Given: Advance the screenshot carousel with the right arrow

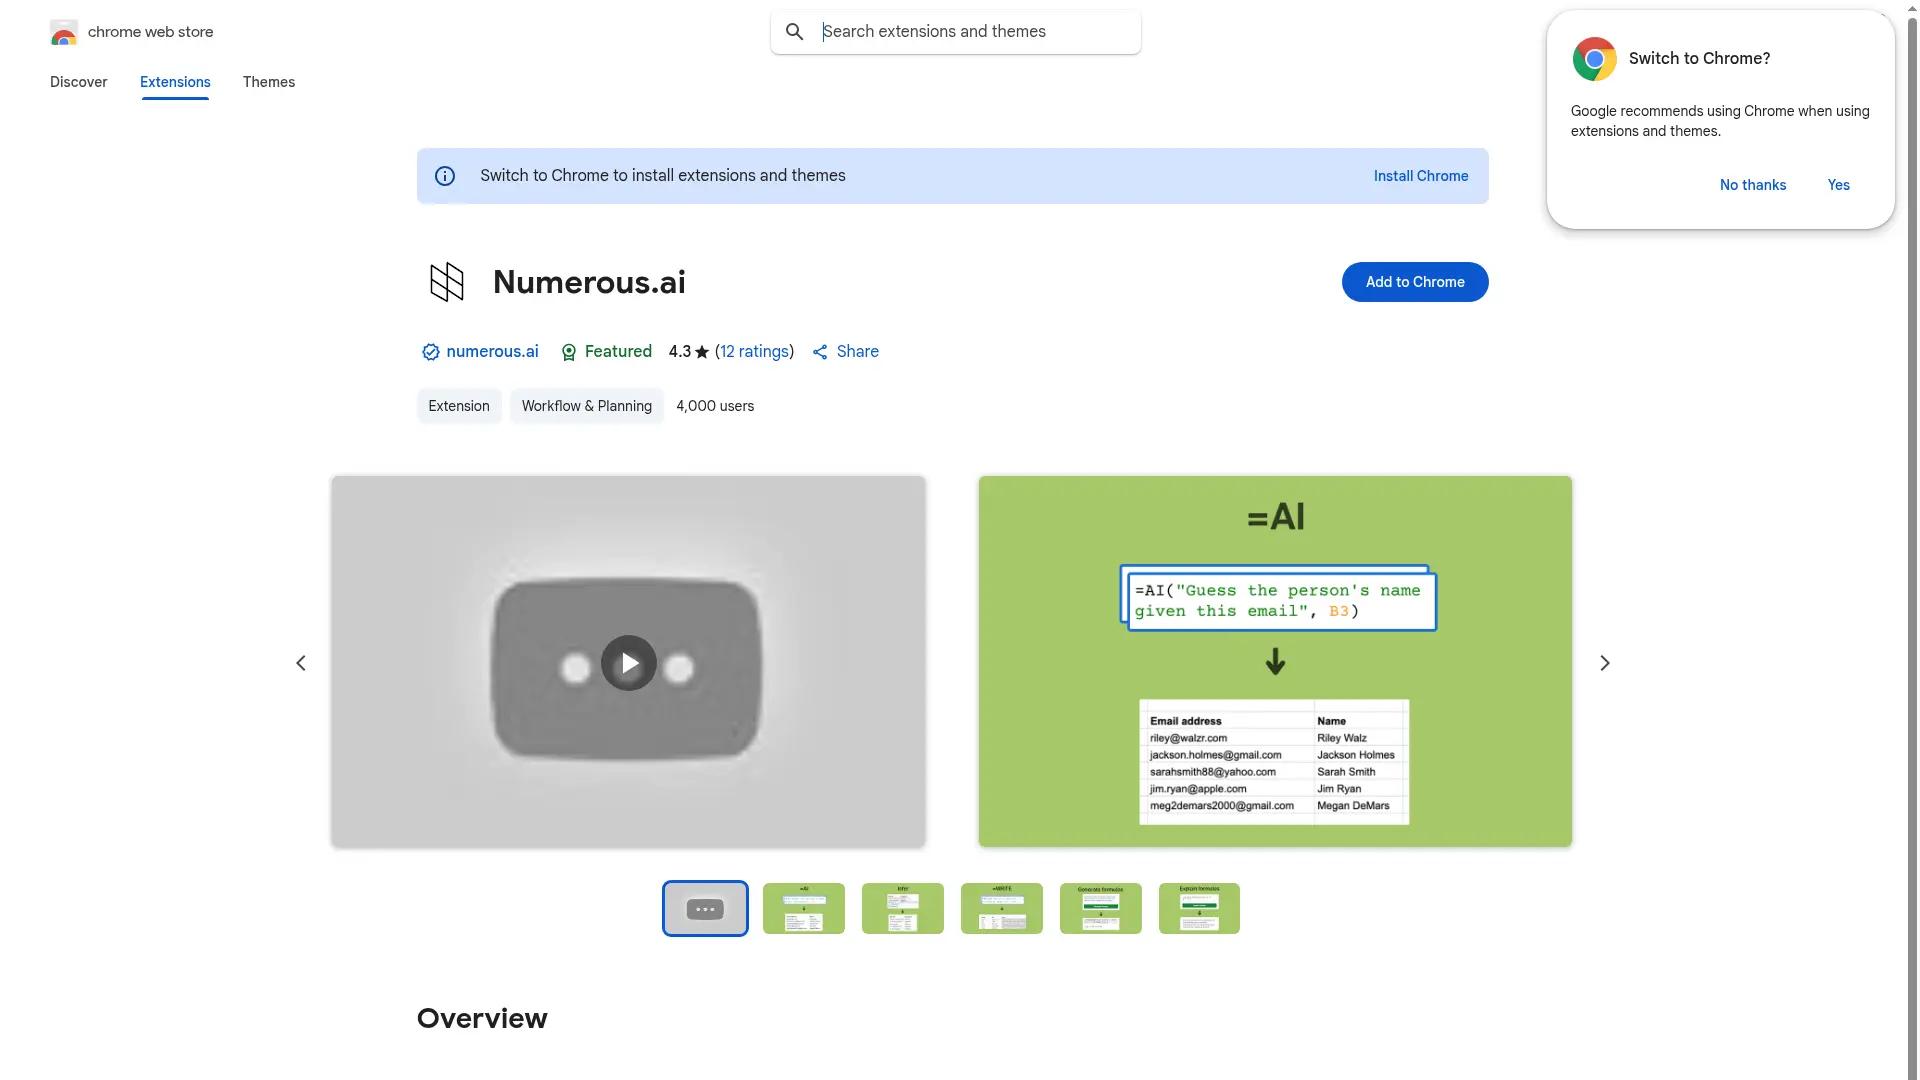Looking at the screenshot, I should (x=1604, y=663).
